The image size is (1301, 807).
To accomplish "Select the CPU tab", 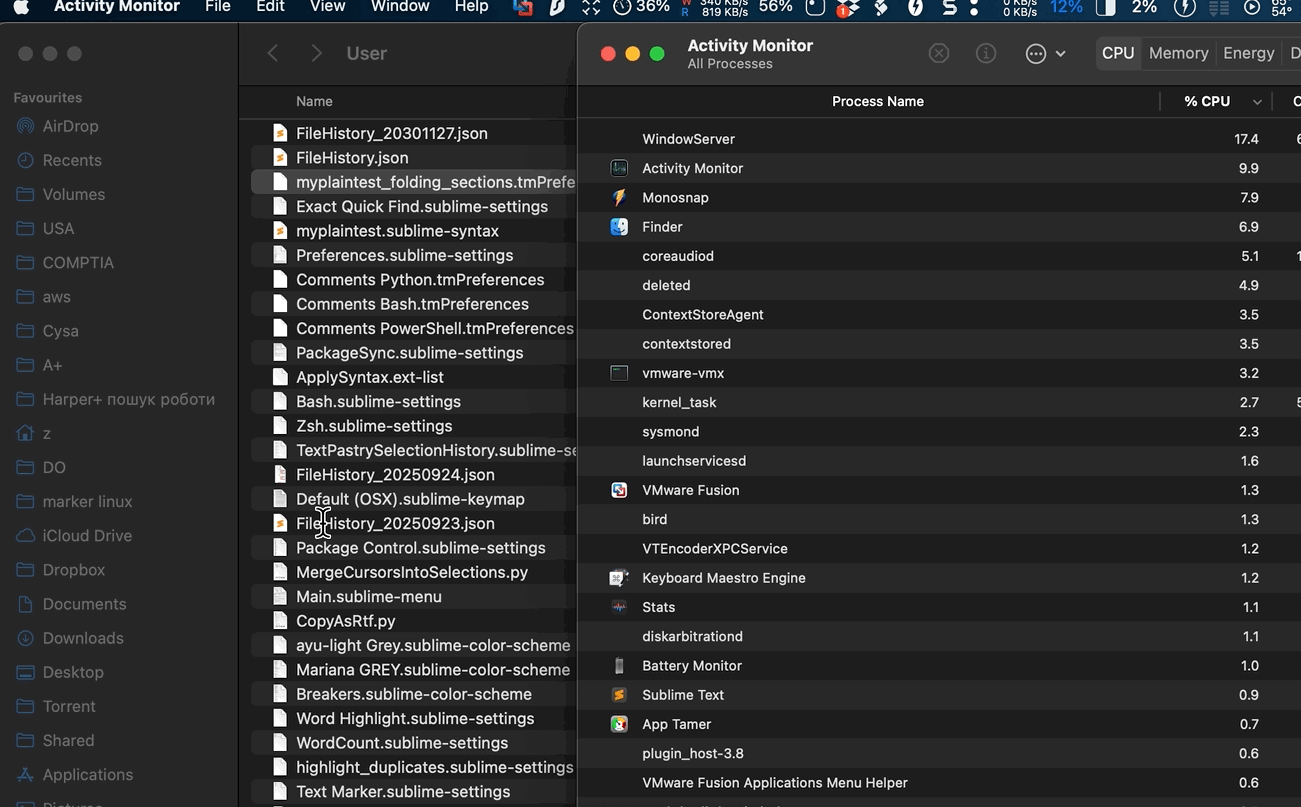I will (1117, 54).
